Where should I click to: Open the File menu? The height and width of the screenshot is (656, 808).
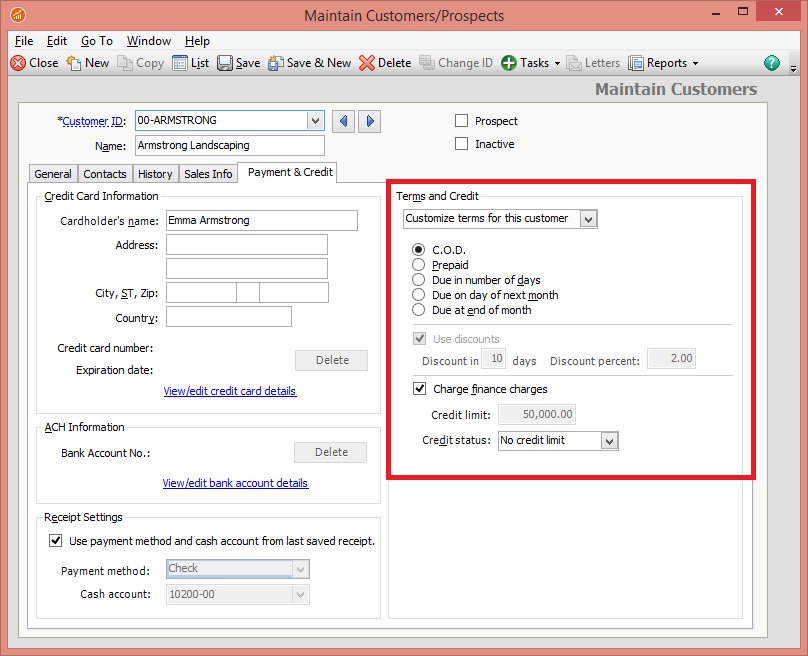(24, 41)
